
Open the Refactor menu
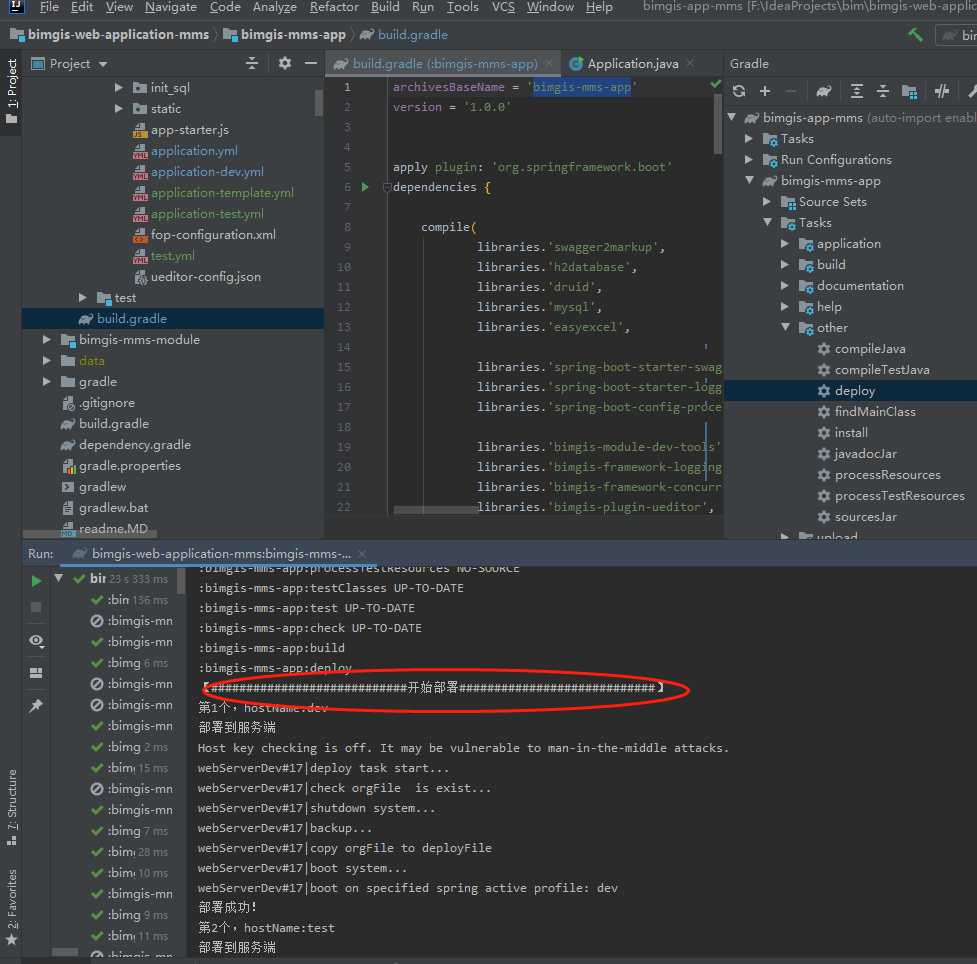tap(333, 7)
